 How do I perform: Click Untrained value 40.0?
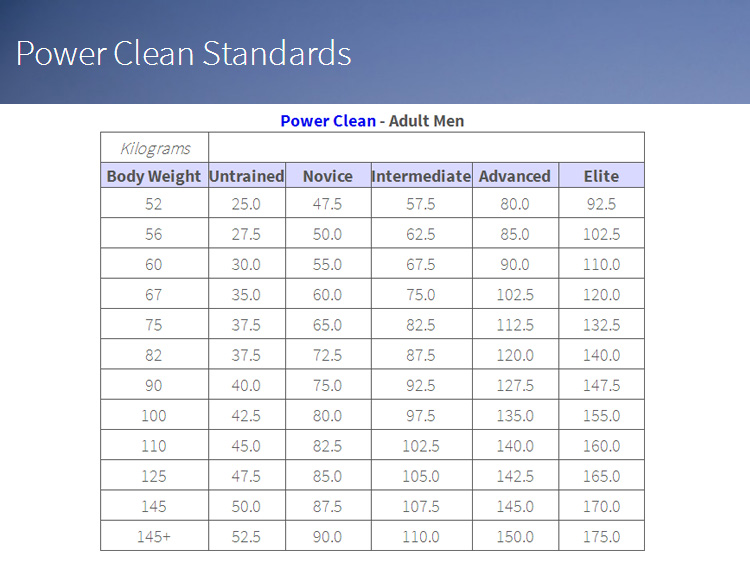coord(246,386)
